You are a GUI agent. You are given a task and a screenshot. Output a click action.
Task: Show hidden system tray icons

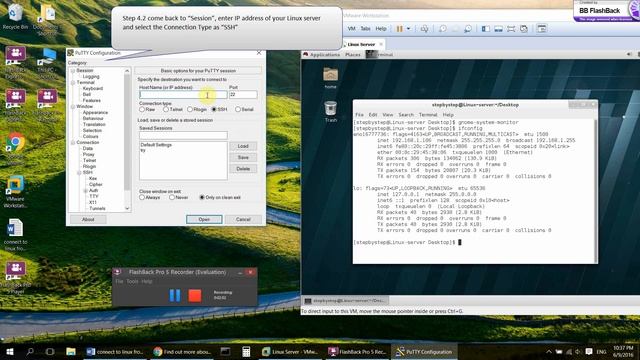tap(549, 351)
